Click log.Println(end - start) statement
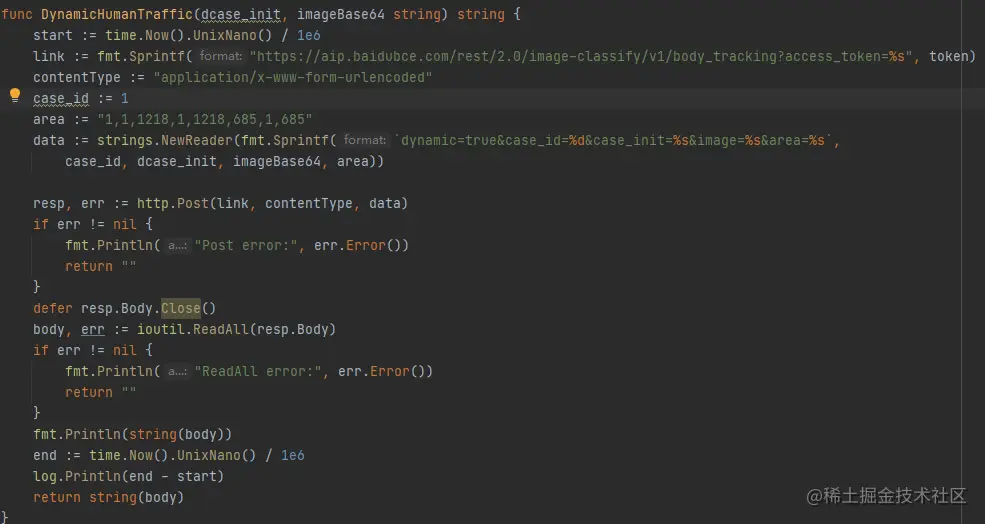This screenshot has width=985, height=524. tap(129, 476)
